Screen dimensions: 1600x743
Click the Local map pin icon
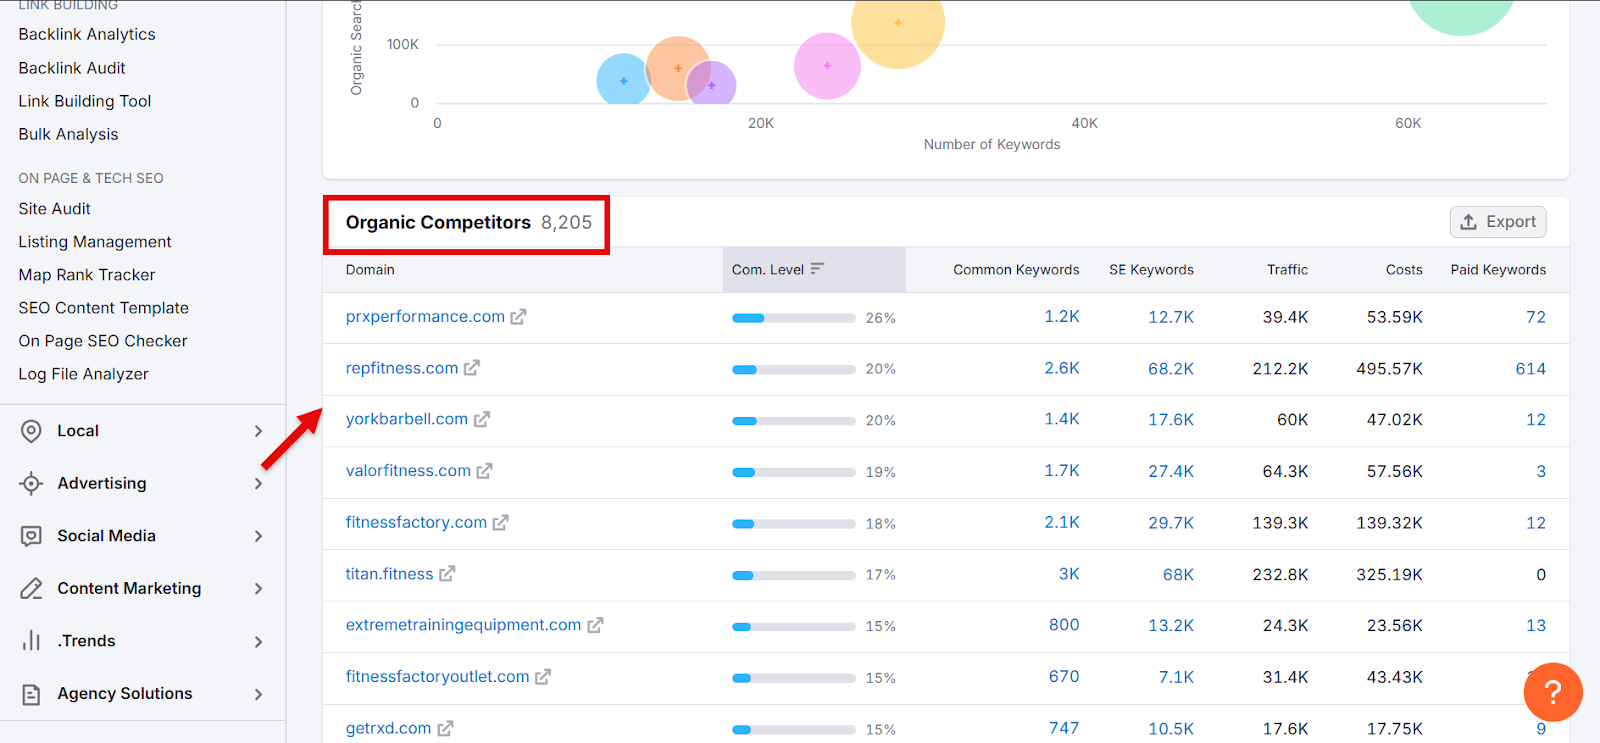(x=31, y=431)
